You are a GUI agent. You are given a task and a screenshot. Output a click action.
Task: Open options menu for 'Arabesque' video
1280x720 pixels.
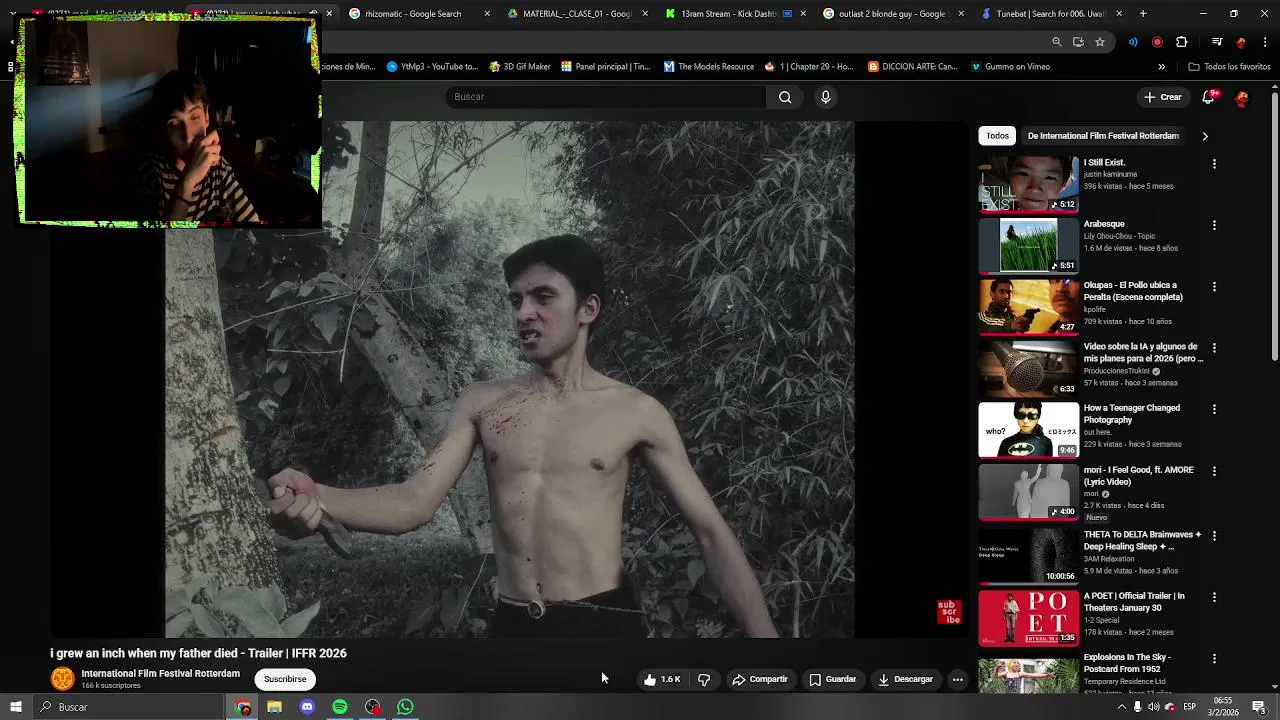[1214, 225]
